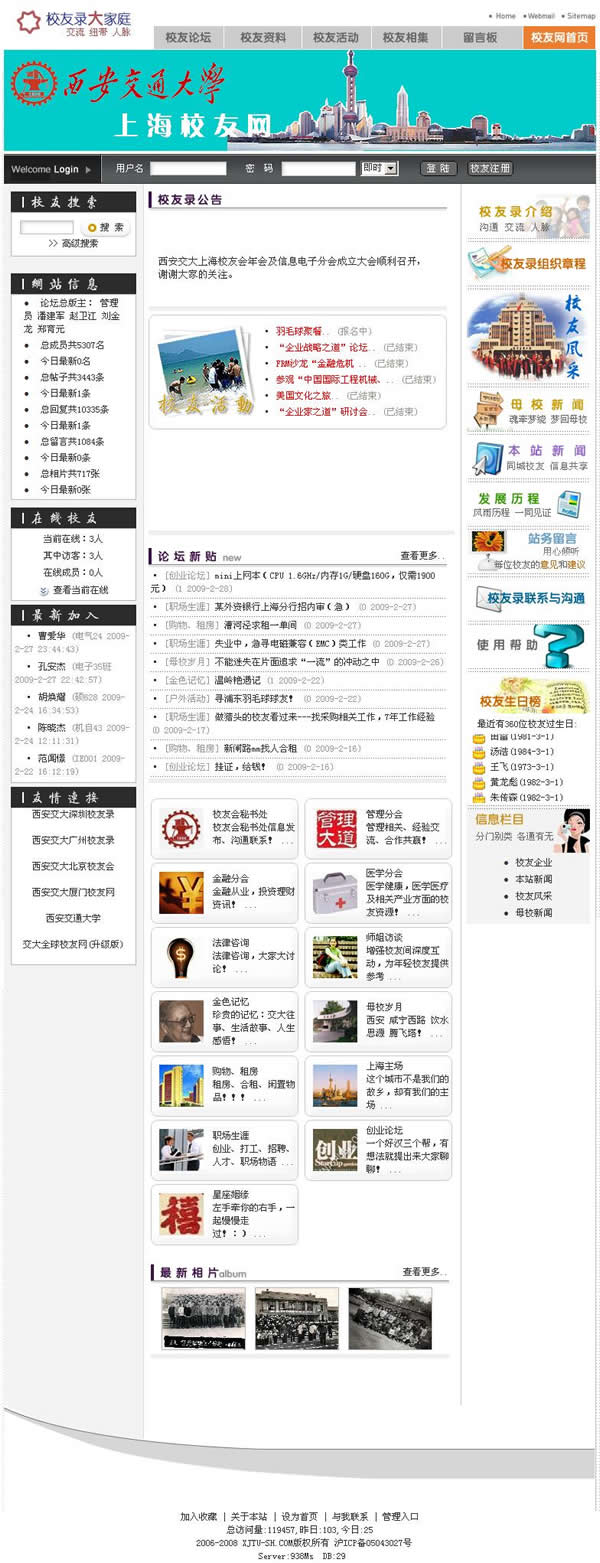Viewport: 600px width, 1563px height.
Task: Click 查看更多 beside 论坛新贴
Action: 423,556
